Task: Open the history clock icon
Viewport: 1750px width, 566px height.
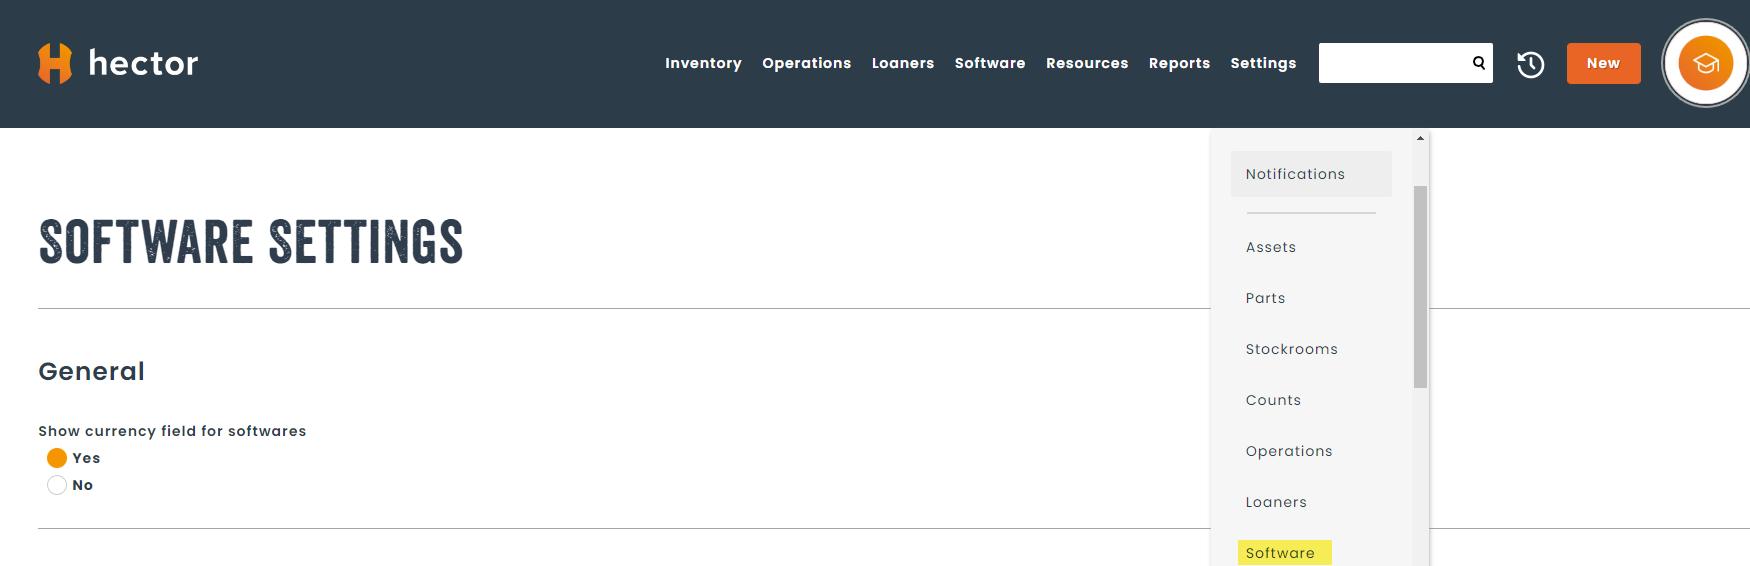Action: coord(1530,64)
